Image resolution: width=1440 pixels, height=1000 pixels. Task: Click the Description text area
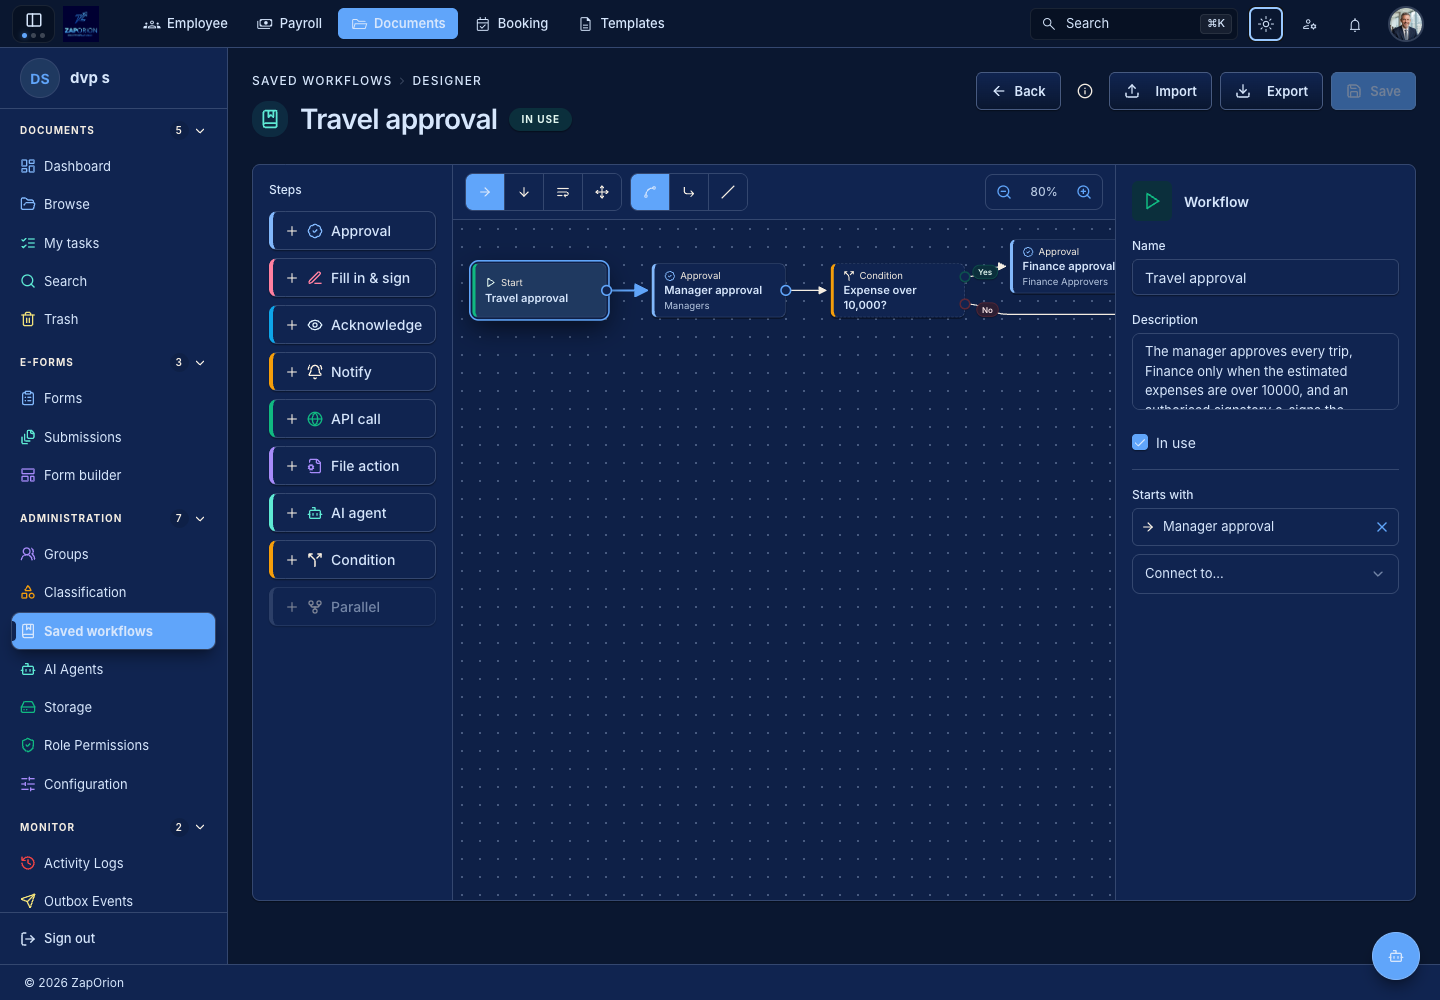[1265, 372]
